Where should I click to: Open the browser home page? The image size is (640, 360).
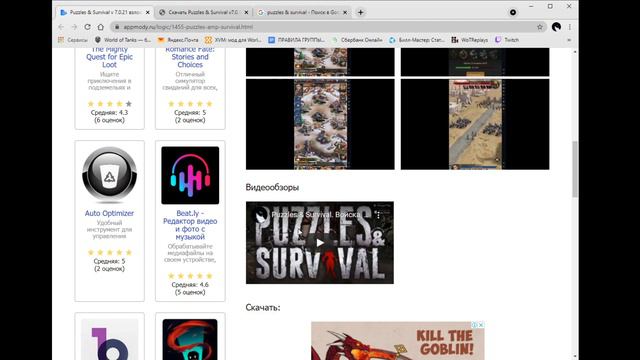pyautogui.click(x=101, y=27)
